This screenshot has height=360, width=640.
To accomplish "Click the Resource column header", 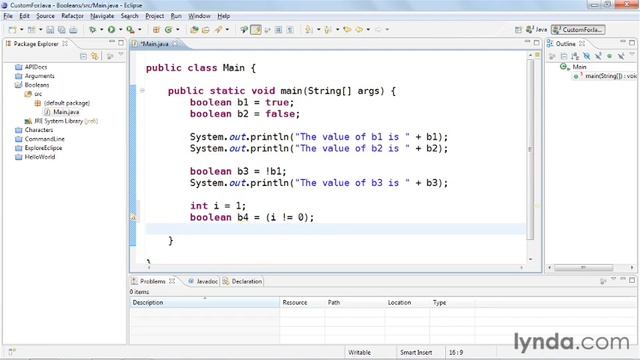I will coord(302,302).
